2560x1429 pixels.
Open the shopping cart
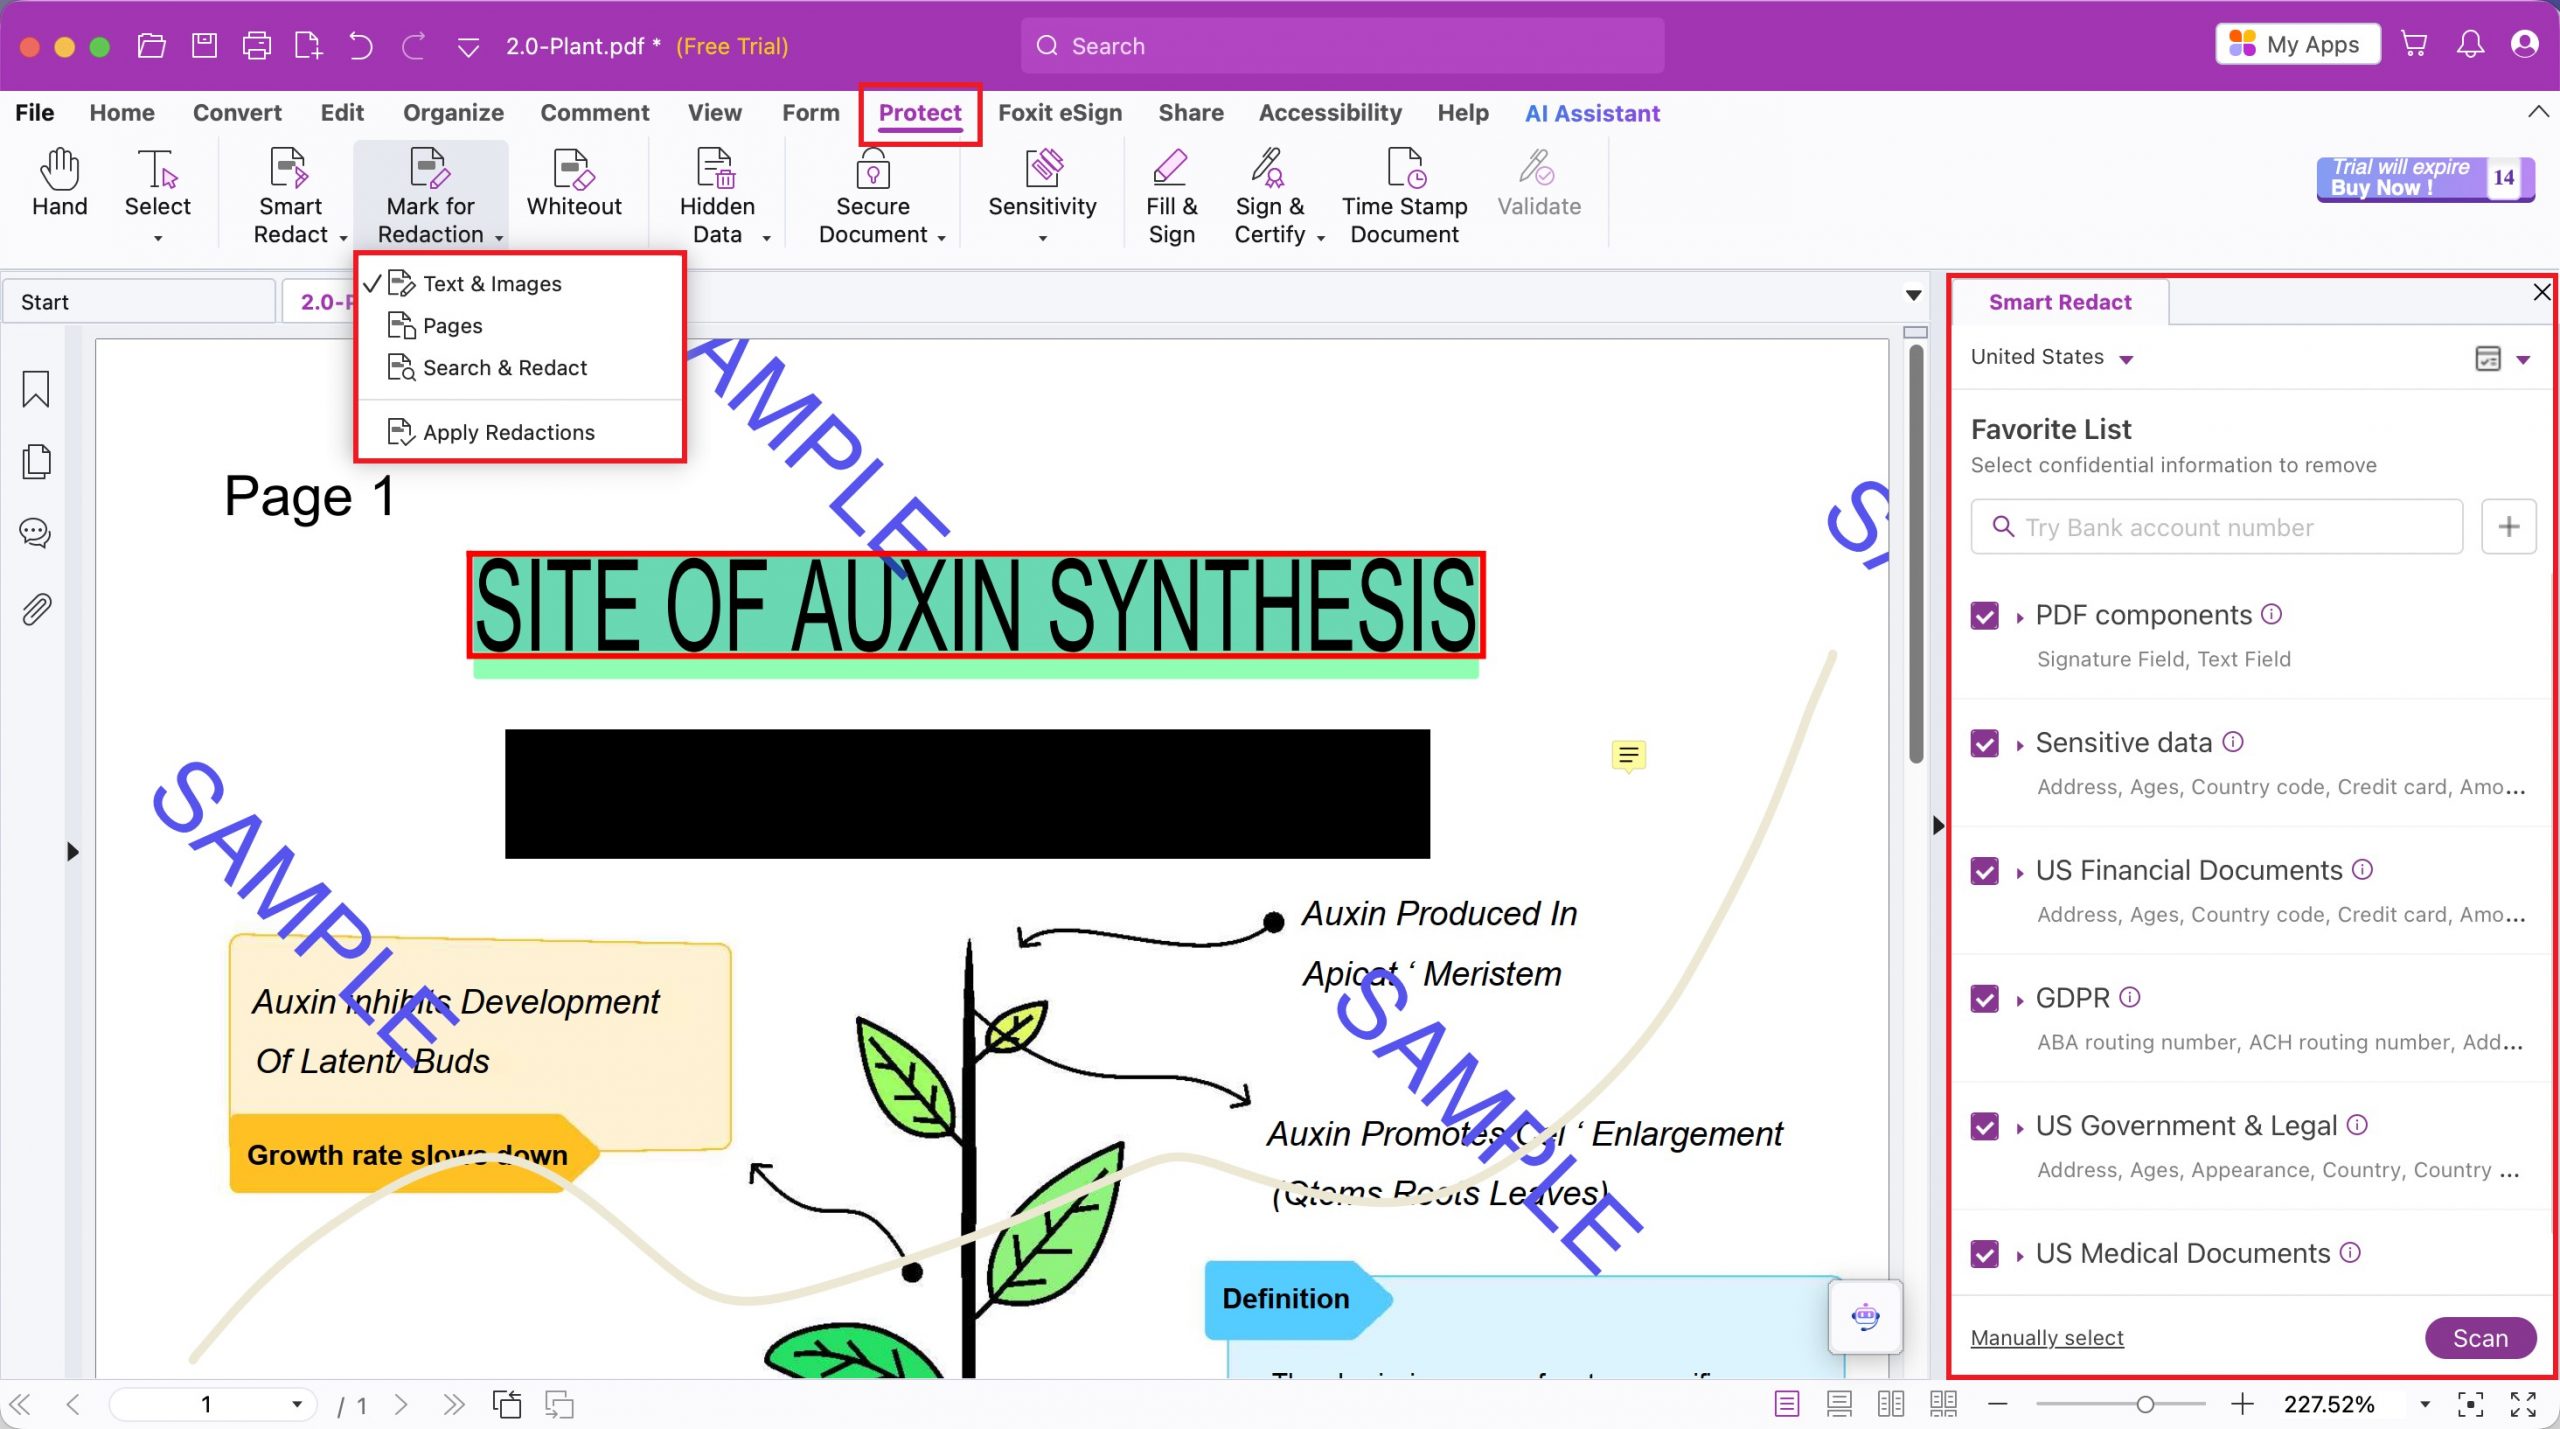2414,45
